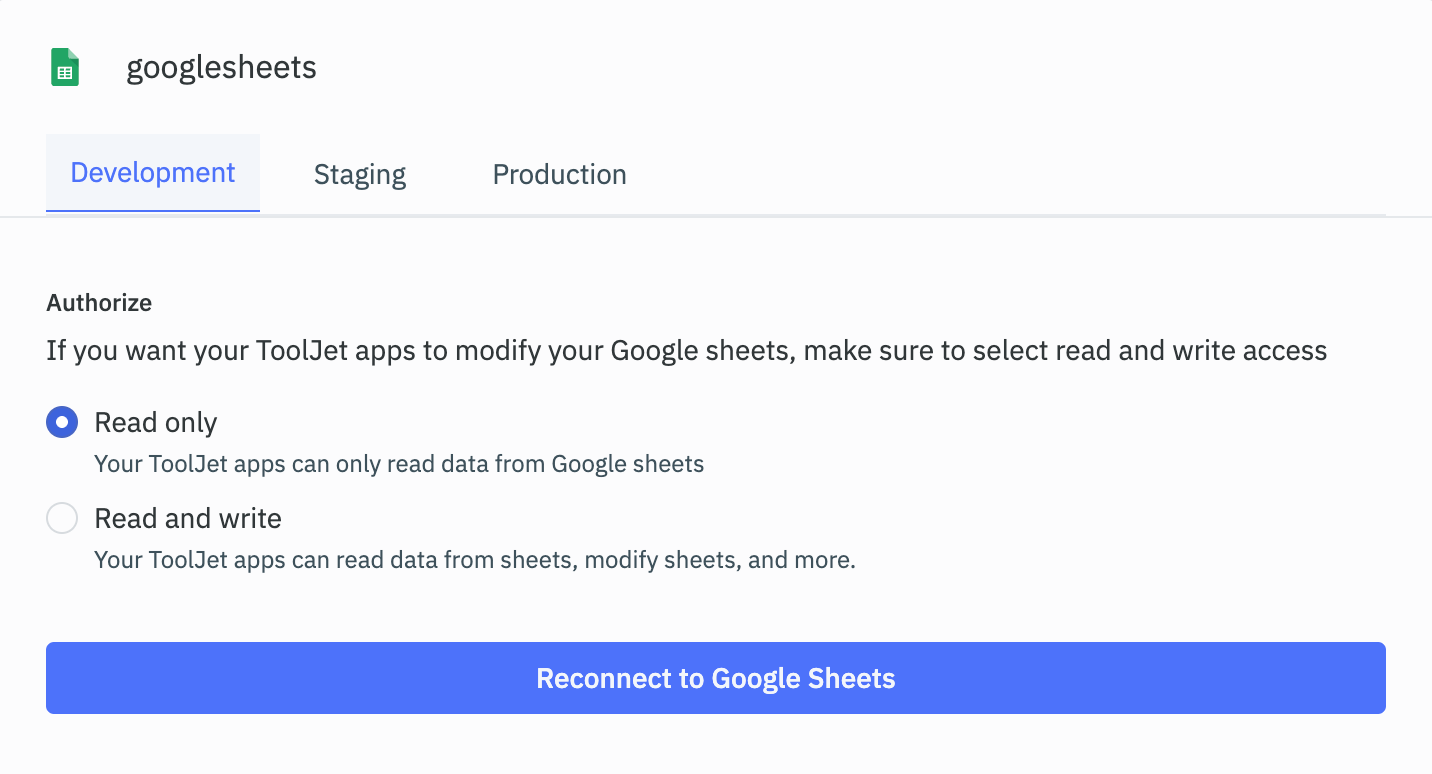
Task: Click the Authorize section heading
Action: point(99,303)
